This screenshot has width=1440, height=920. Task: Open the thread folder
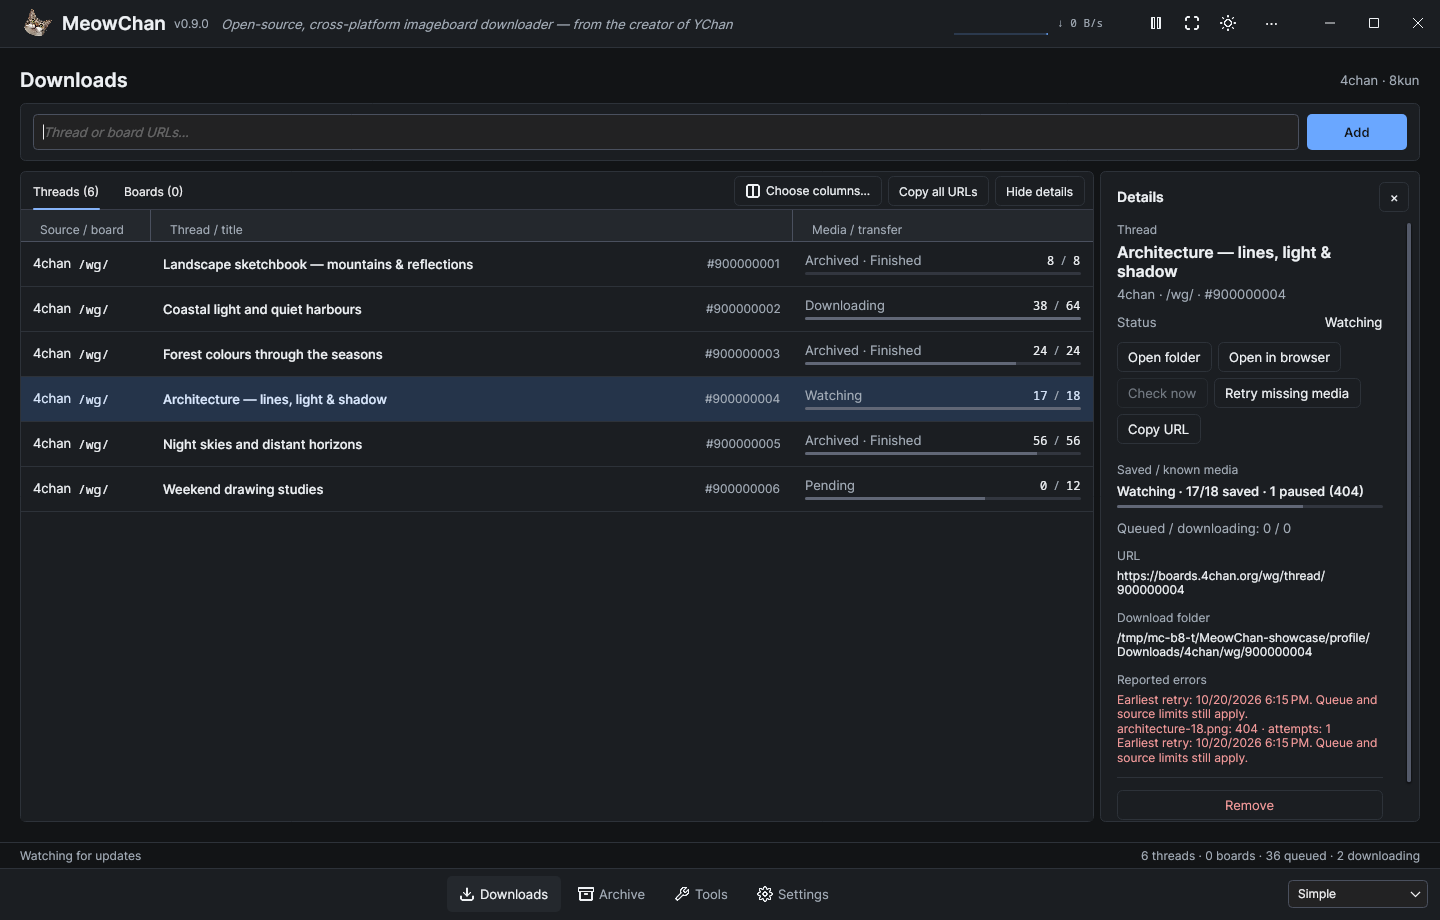click(x=1164, y=358)
